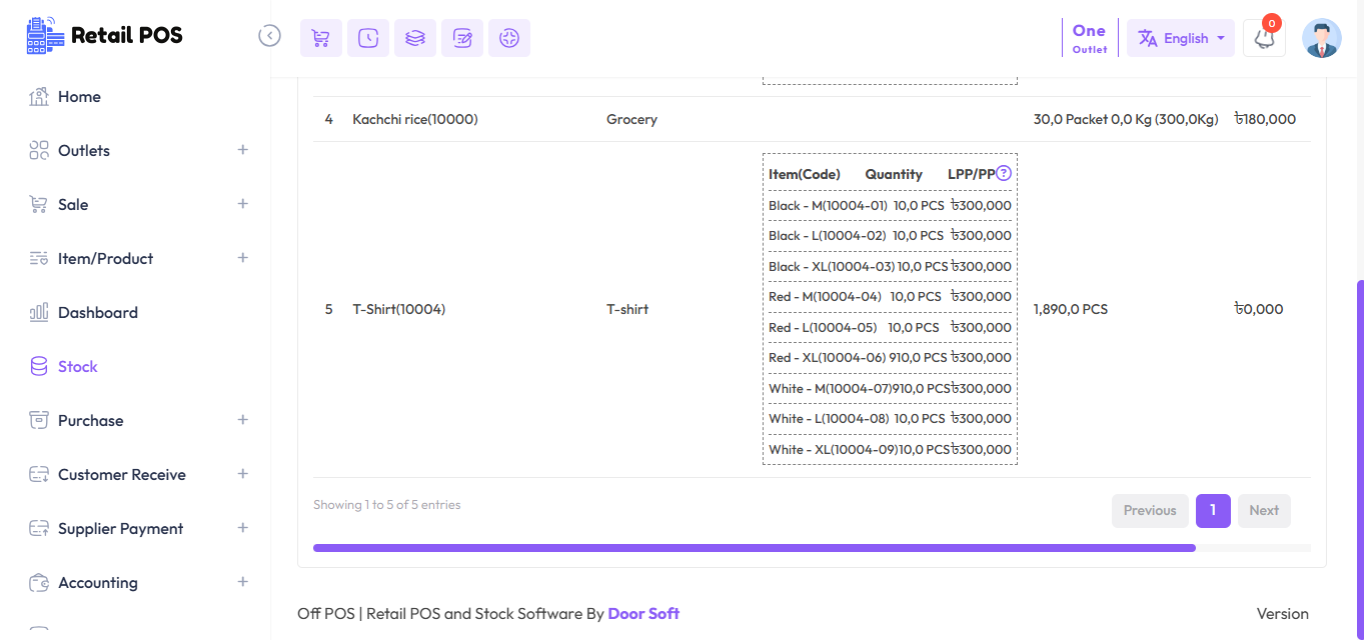
Task: Click the fullscreen target icon in top toolbar
Action: click(509, 38)
